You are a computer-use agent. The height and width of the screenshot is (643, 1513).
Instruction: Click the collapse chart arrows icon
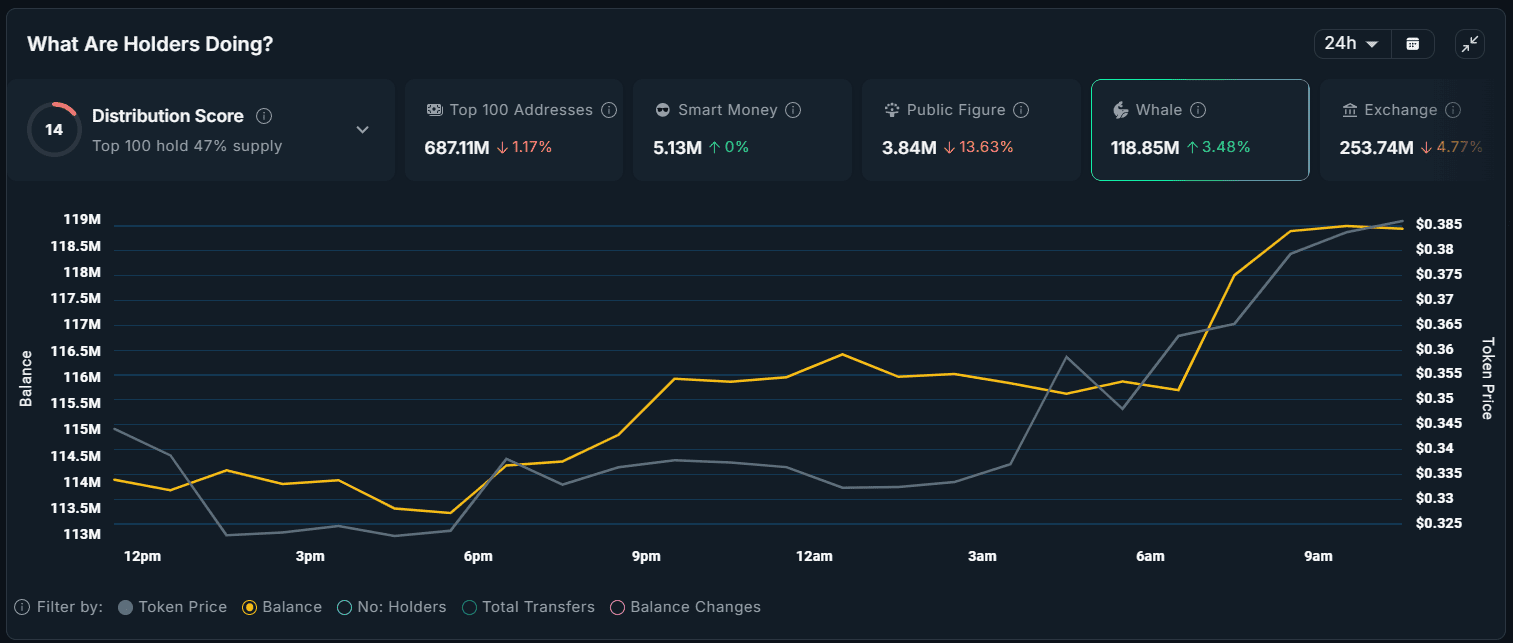[1470, 43]
